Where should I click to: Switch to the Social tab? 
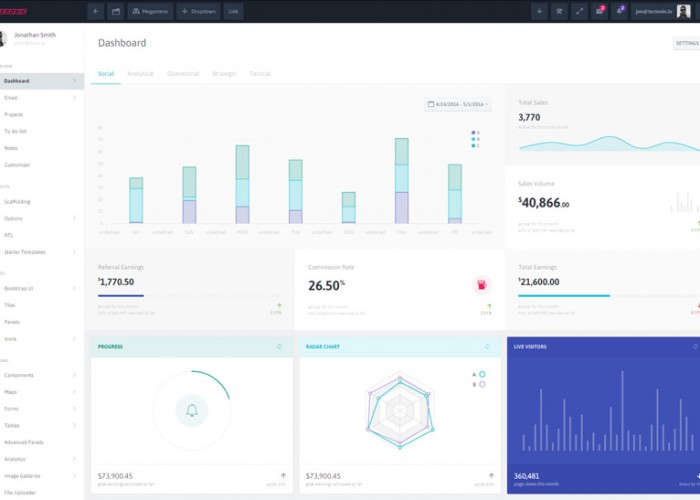(x=106, y=74)
